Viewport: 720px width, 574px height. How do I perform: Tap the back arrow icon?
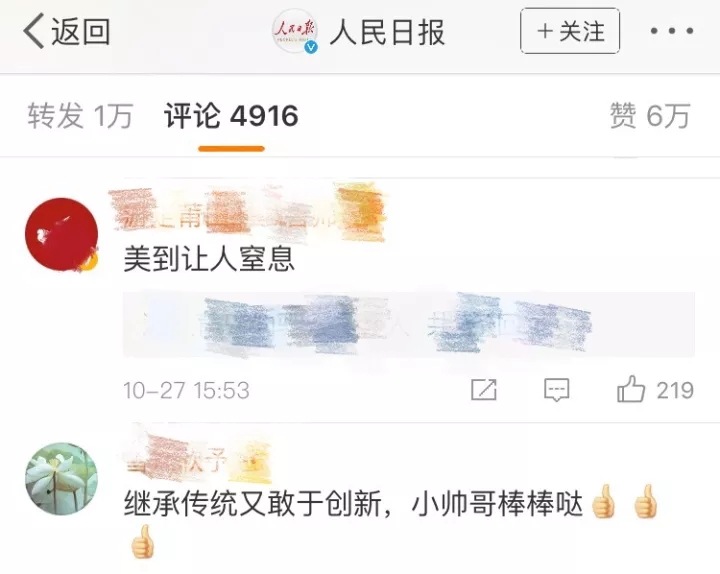click(x=34, y=31)
